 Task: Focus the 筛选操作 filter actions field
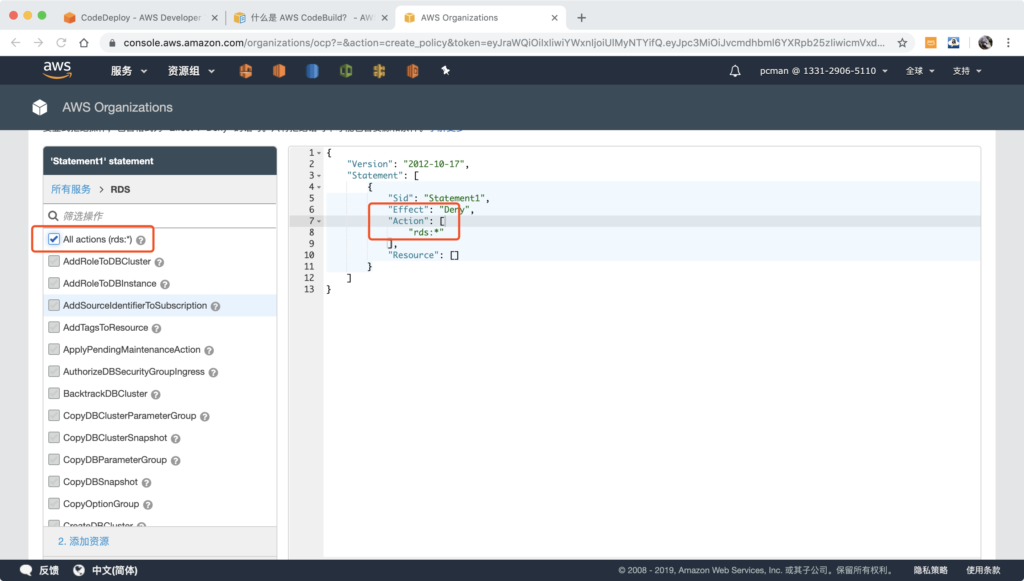pyautogui.click(x=160, y=216)
